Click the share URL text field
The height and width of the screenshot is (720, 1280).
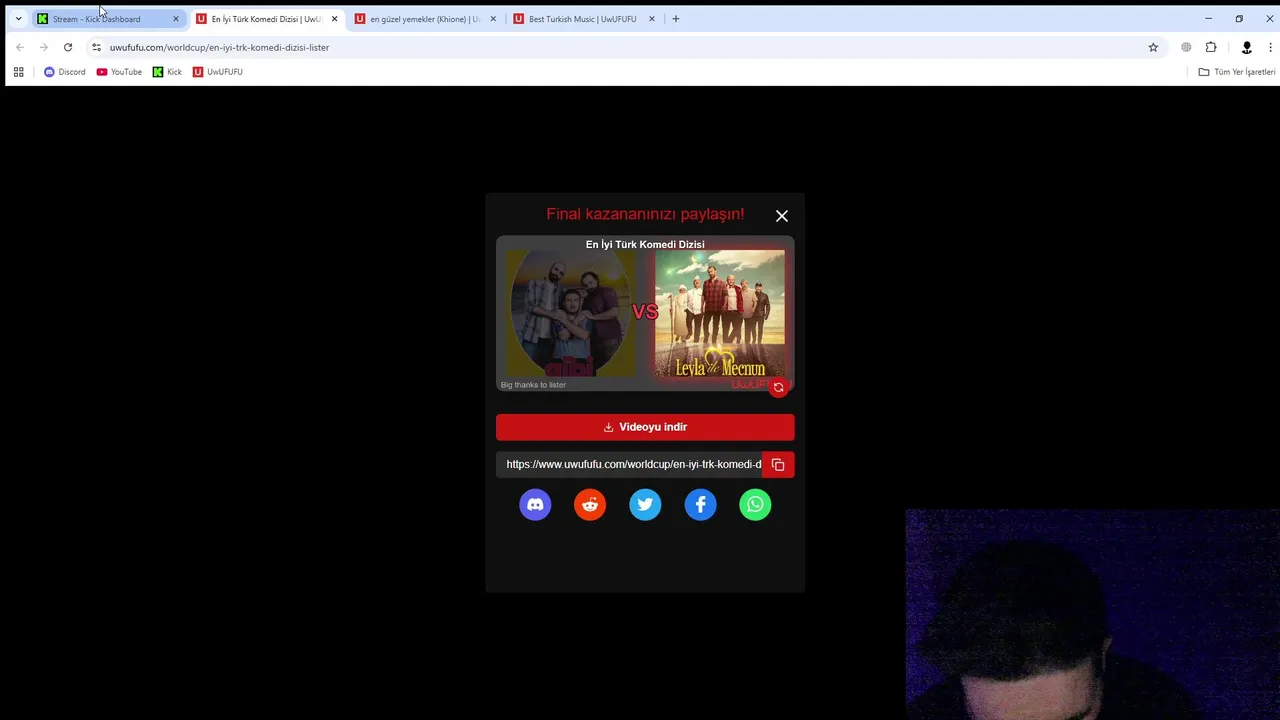coord(629,465)
